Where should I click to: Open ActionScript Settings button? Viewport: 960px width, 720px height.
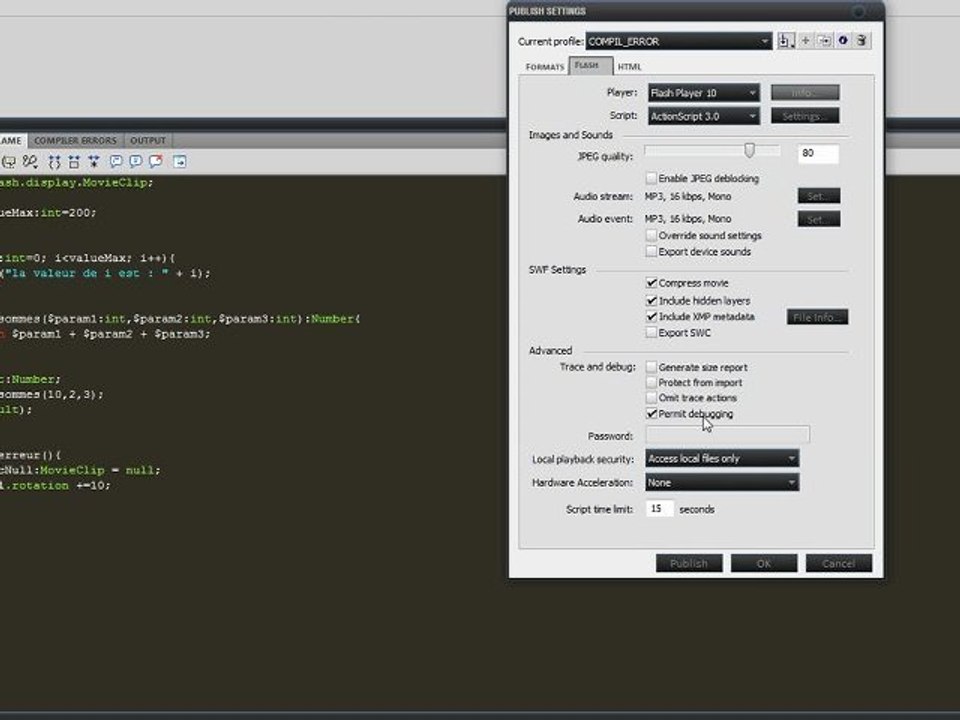[x=805, y=116]
